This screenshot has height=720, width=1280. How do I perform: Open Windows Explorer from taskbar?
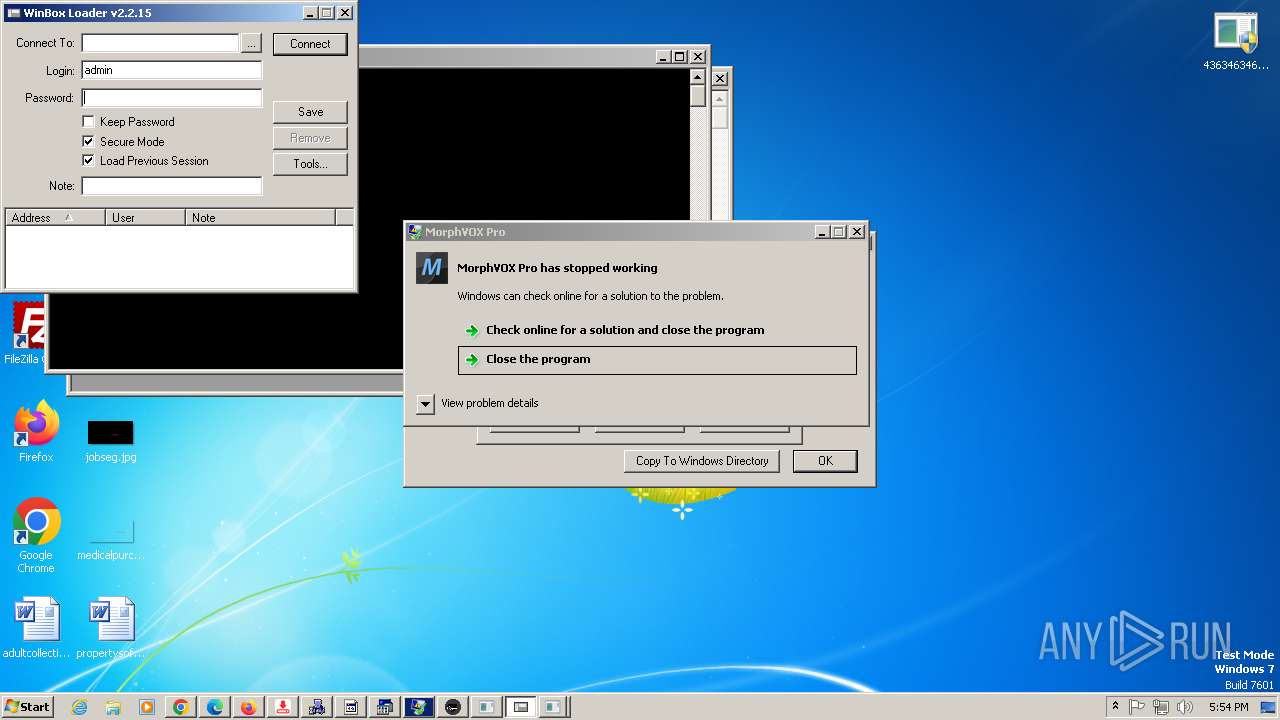coord(113,707)
